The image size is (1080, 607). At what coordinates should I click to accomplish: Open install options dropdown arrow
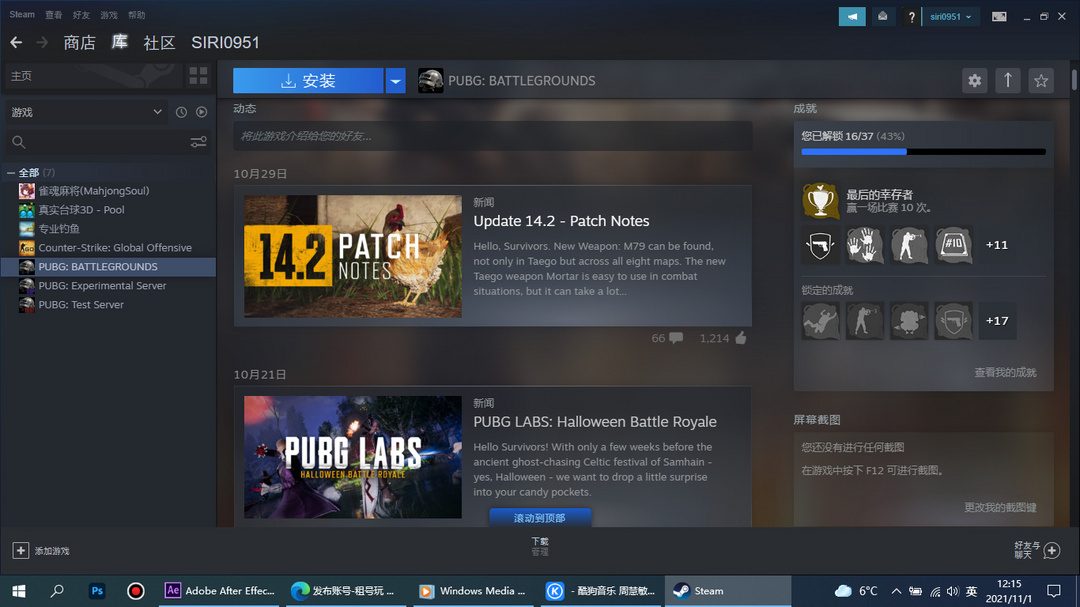click(395, 81)
